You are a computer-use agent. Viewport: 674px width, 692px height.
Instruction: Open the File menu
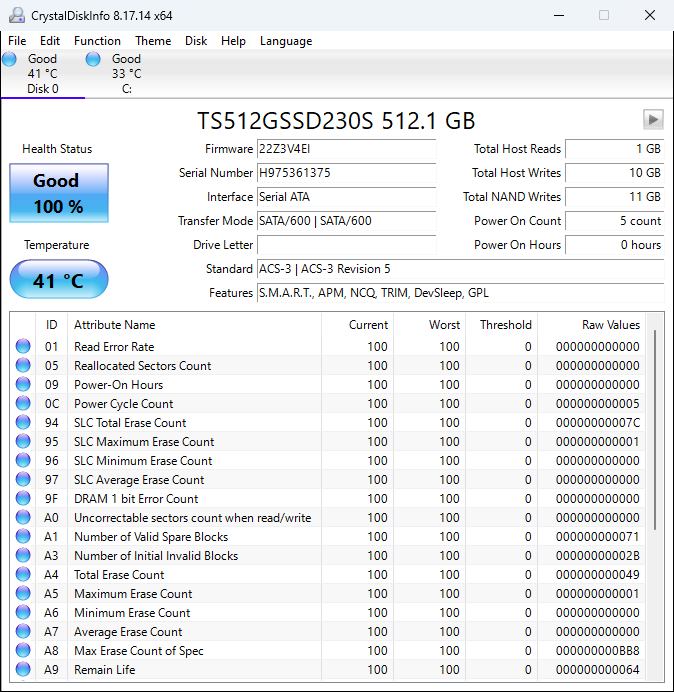click(17, 41)
